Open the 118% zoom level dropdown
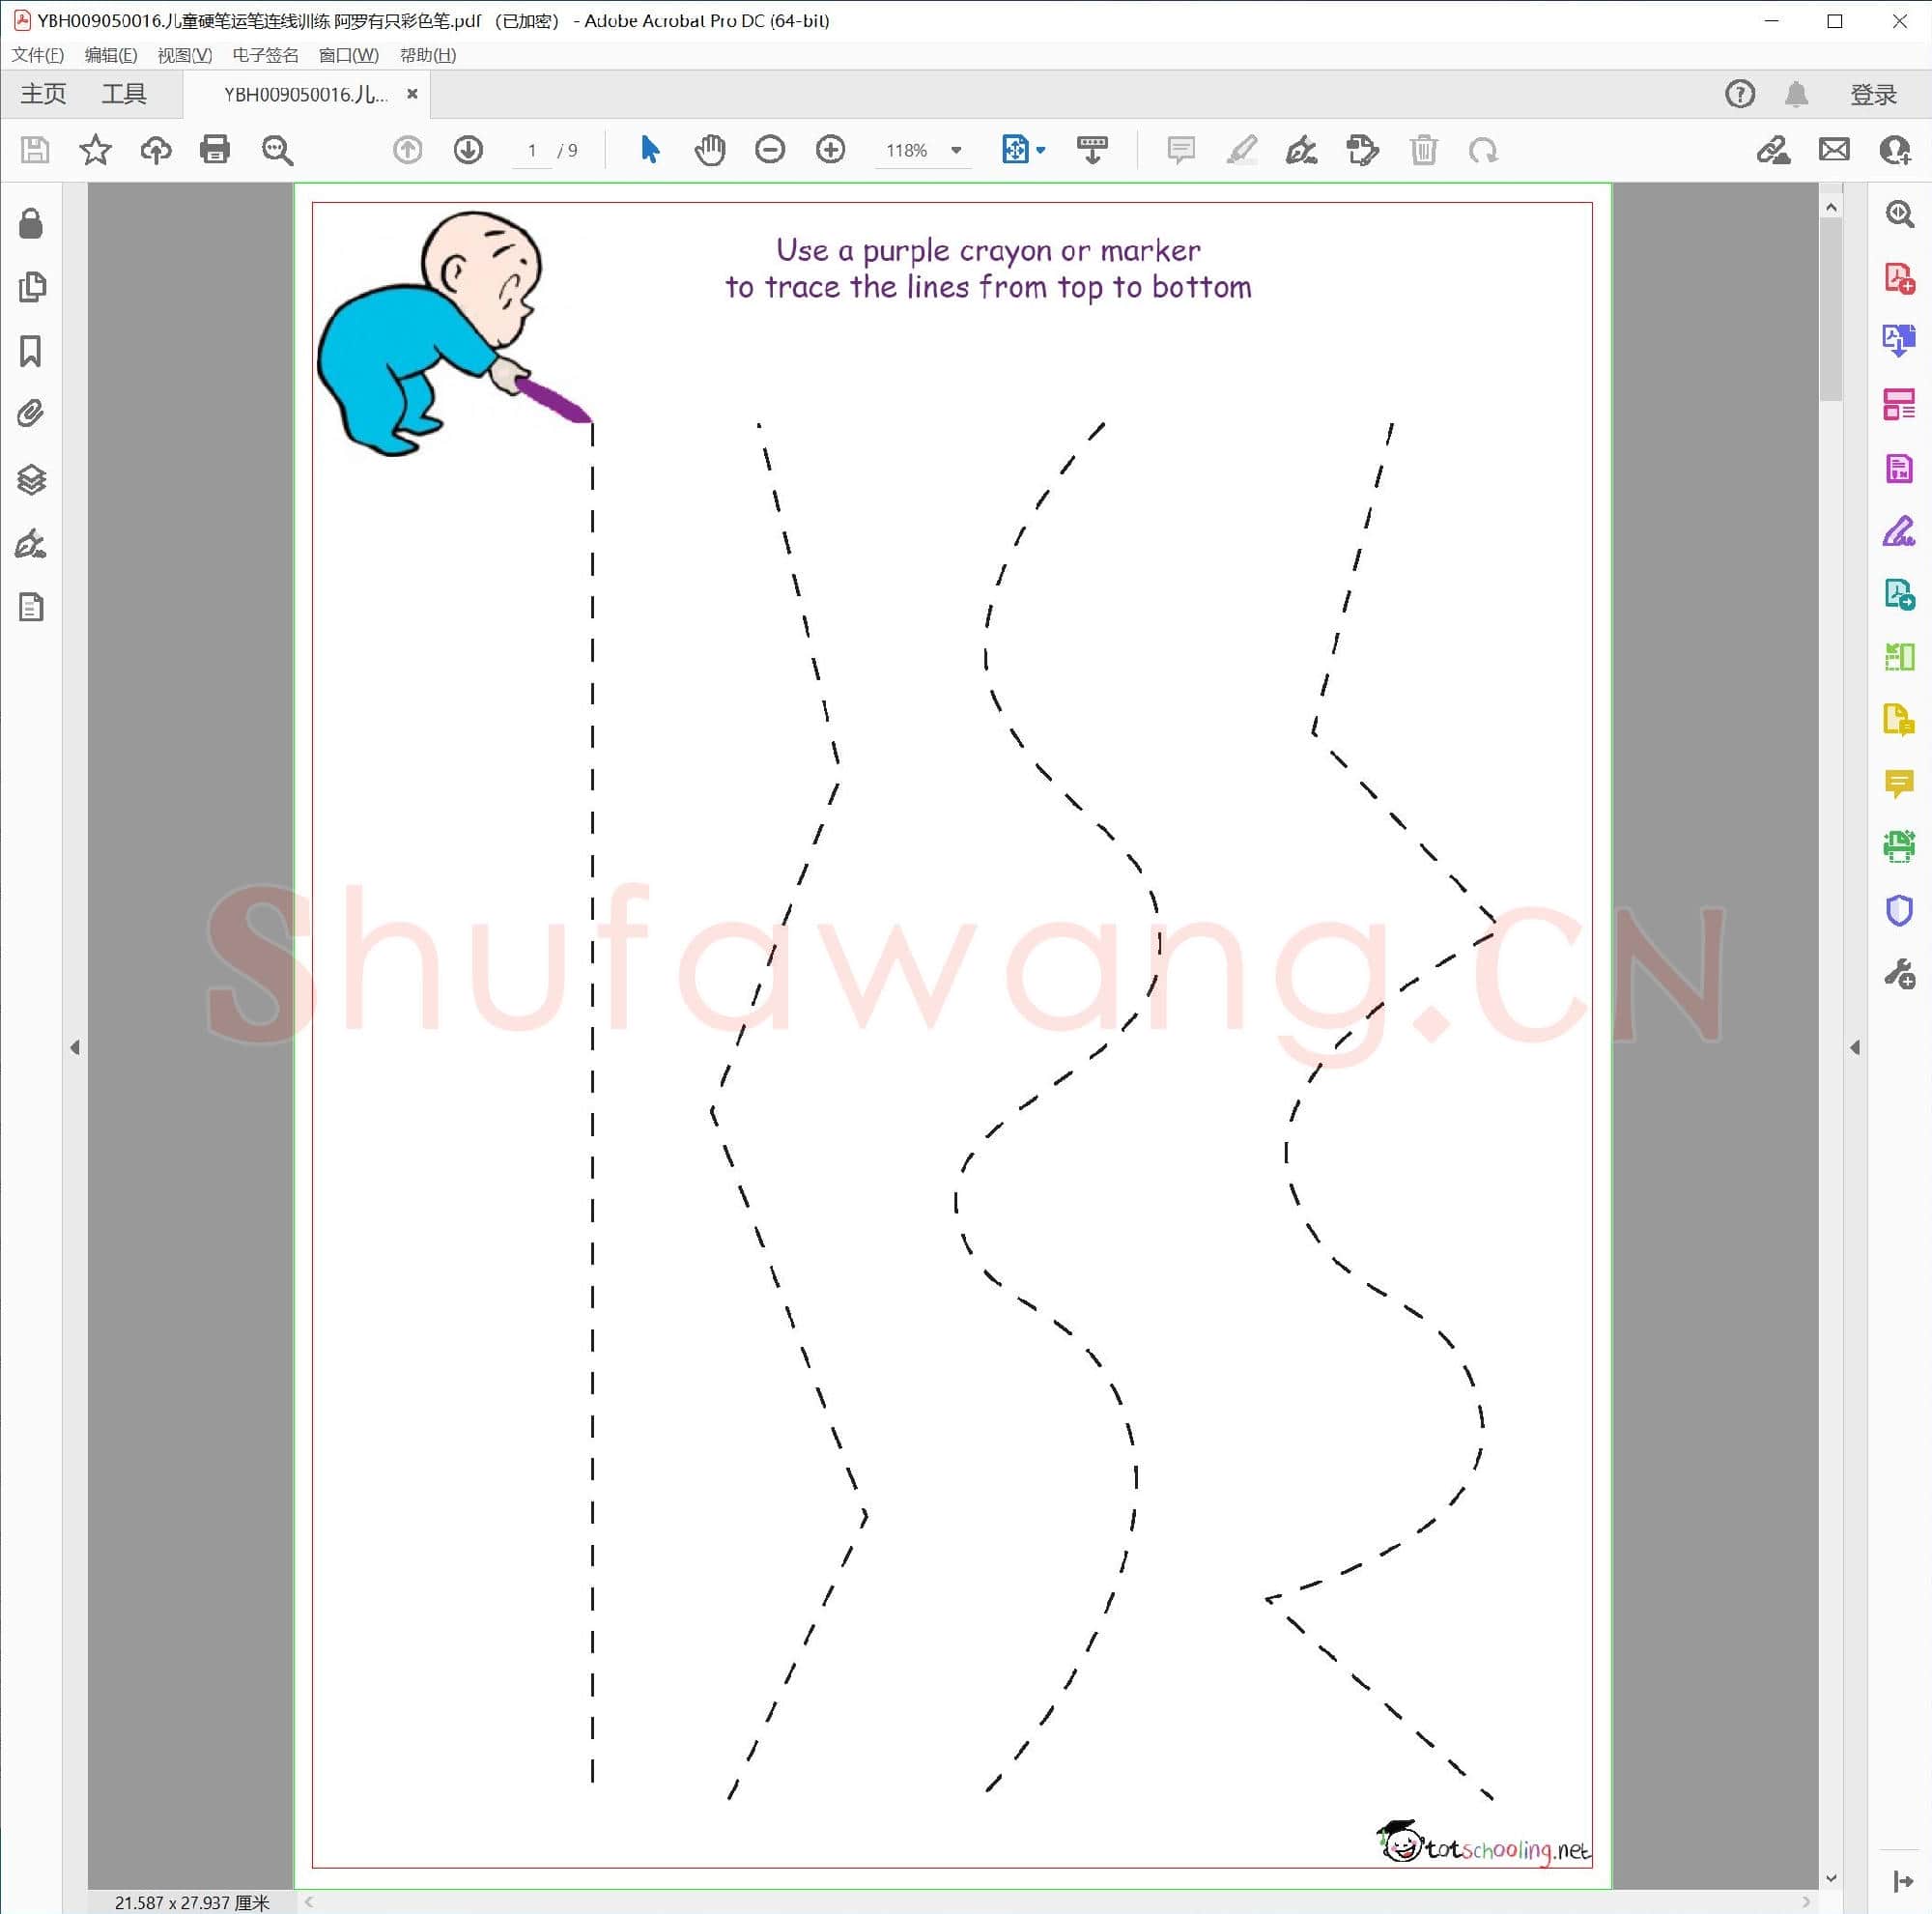Screen dimensions: 1932x1914 coord(956,150)
